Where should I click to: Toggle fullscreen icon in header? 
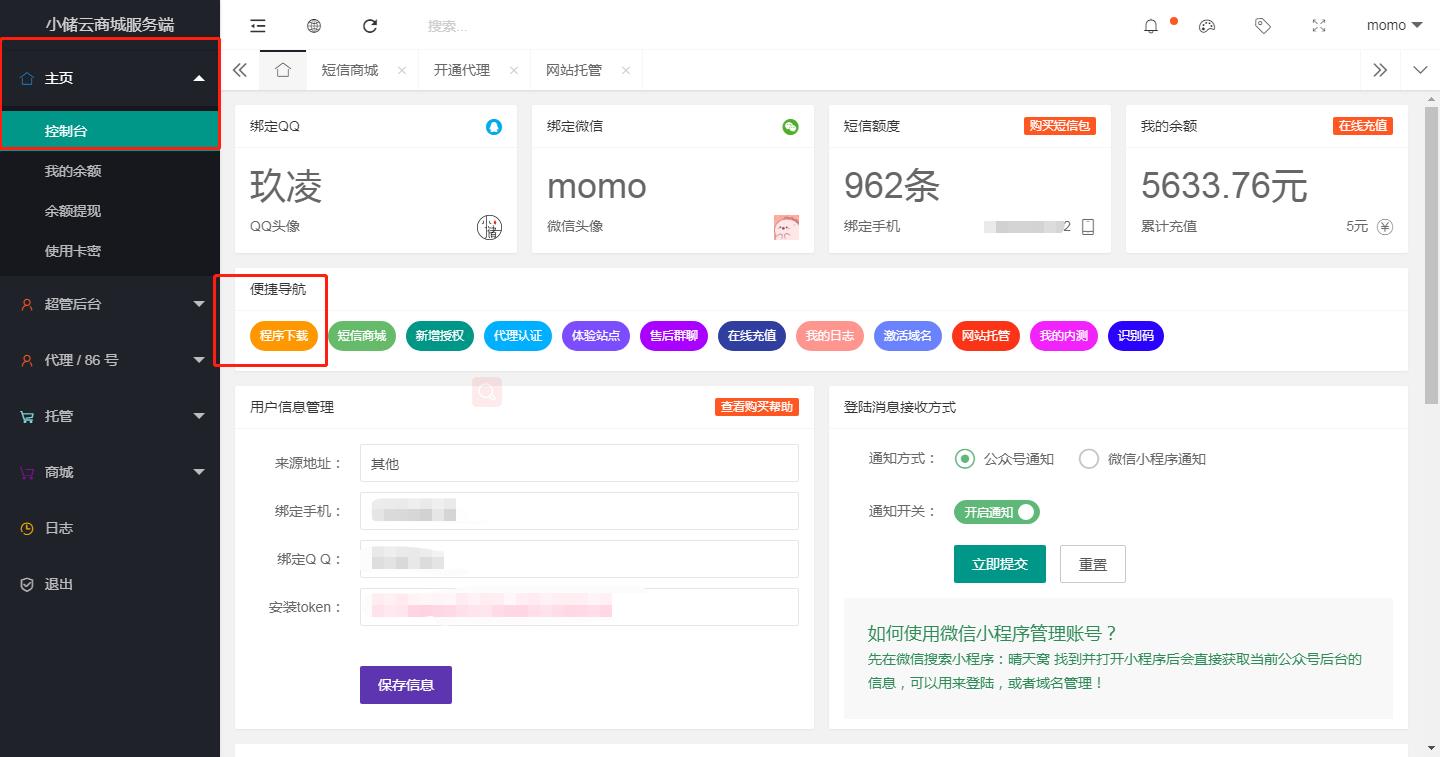pyautogui.click(x=1319, y=26)
